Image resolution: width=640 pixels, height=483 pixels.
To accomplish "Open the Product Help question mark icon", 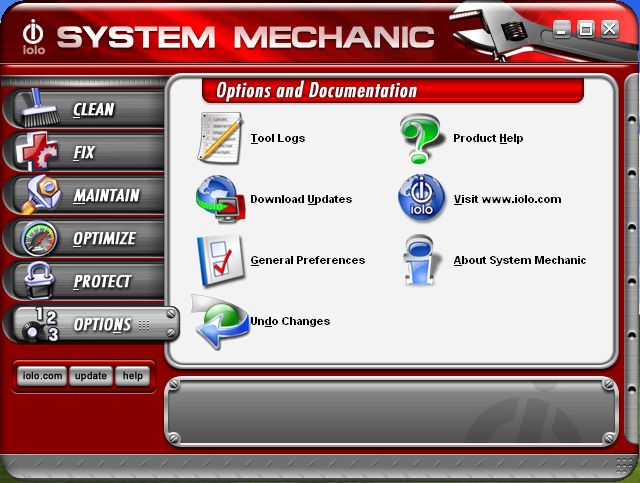I will pyautogui.click(x=422, y=138).
